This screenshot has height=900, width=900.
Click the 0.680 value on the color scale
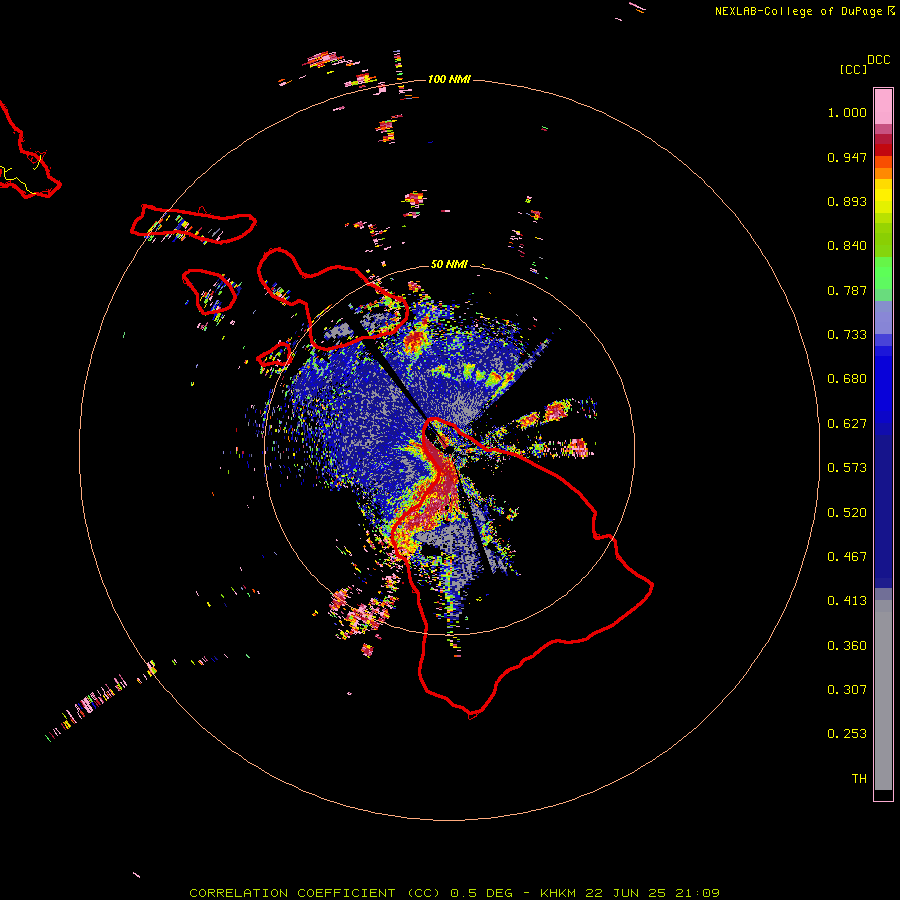[x=847, y=379]
